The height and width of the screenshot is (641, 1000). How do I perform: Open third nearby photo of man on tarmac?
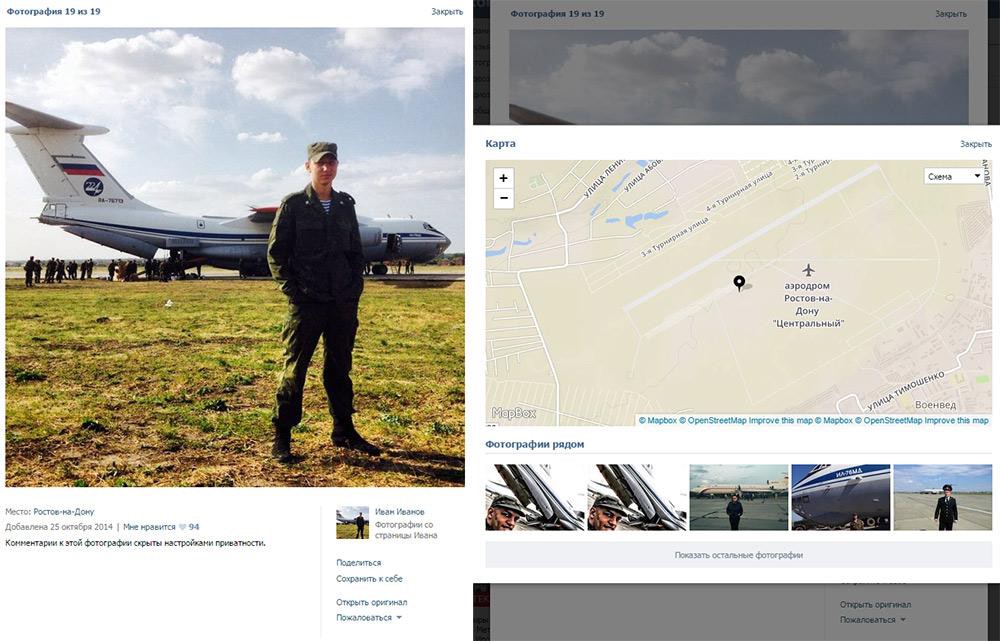coord(739,497)
